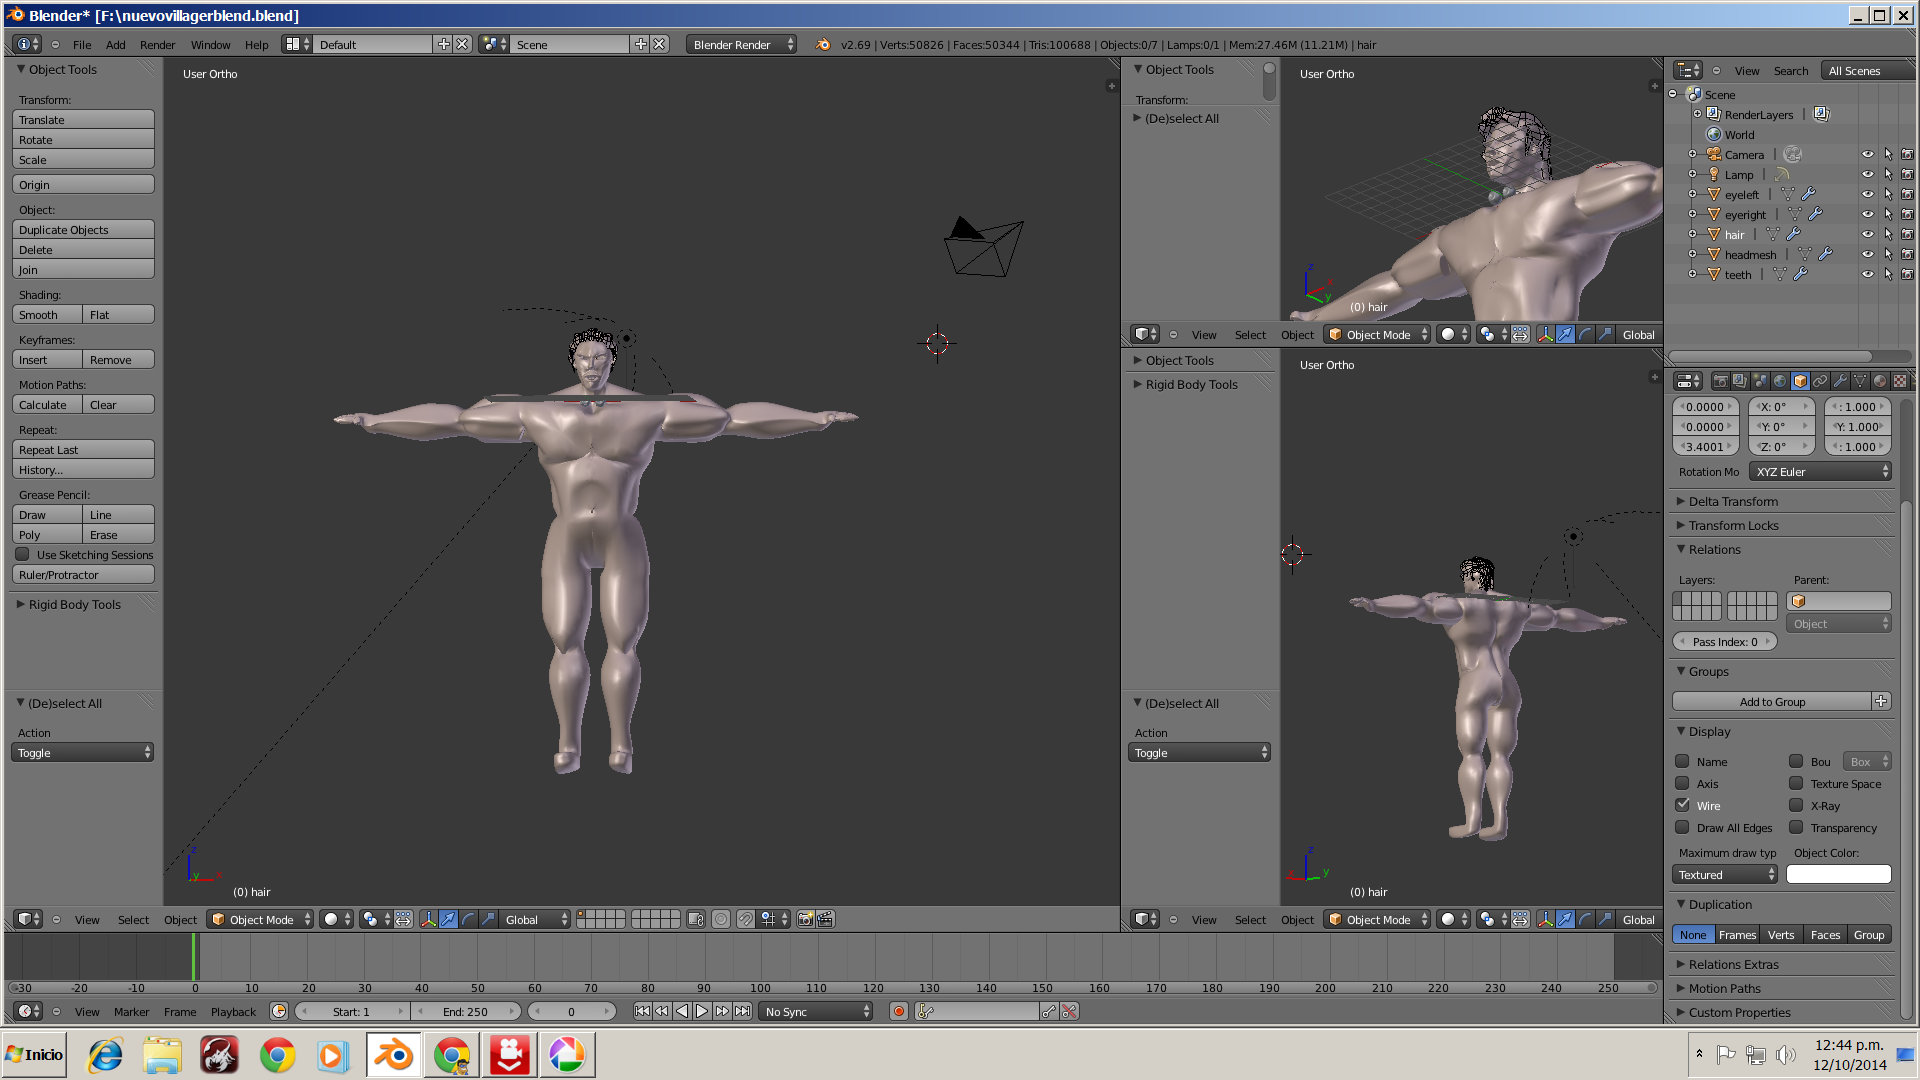Click the red record auto-keyframe button
Image resolution: width=1920 pixels, height=1080 pixels.
click(899, 1011)
